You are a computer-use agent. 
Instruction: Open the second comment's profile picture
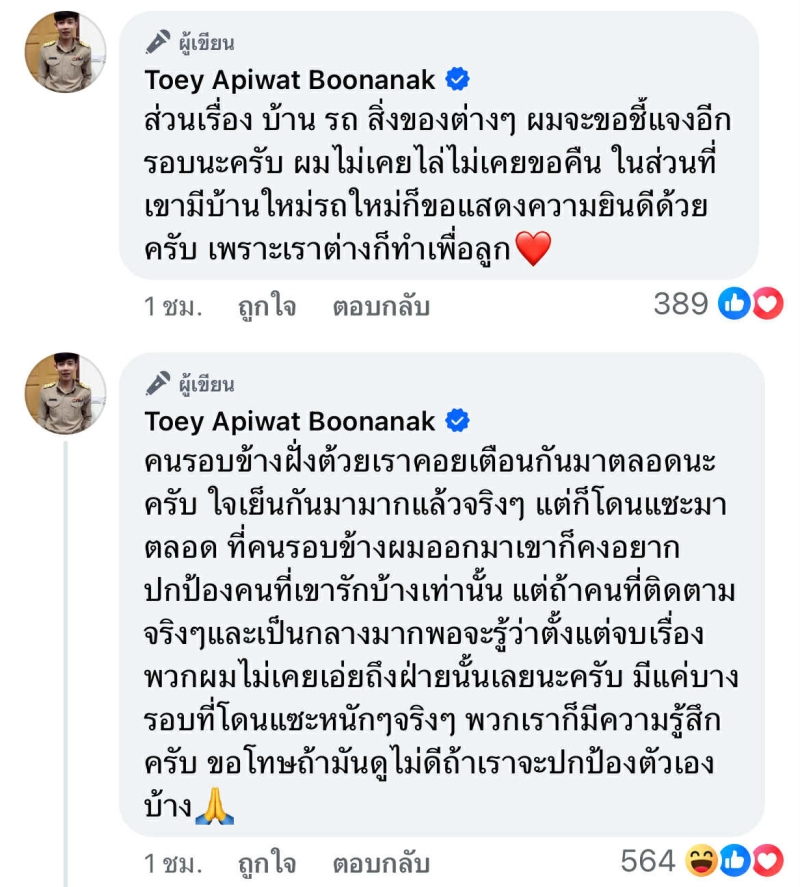click(65, 393)
